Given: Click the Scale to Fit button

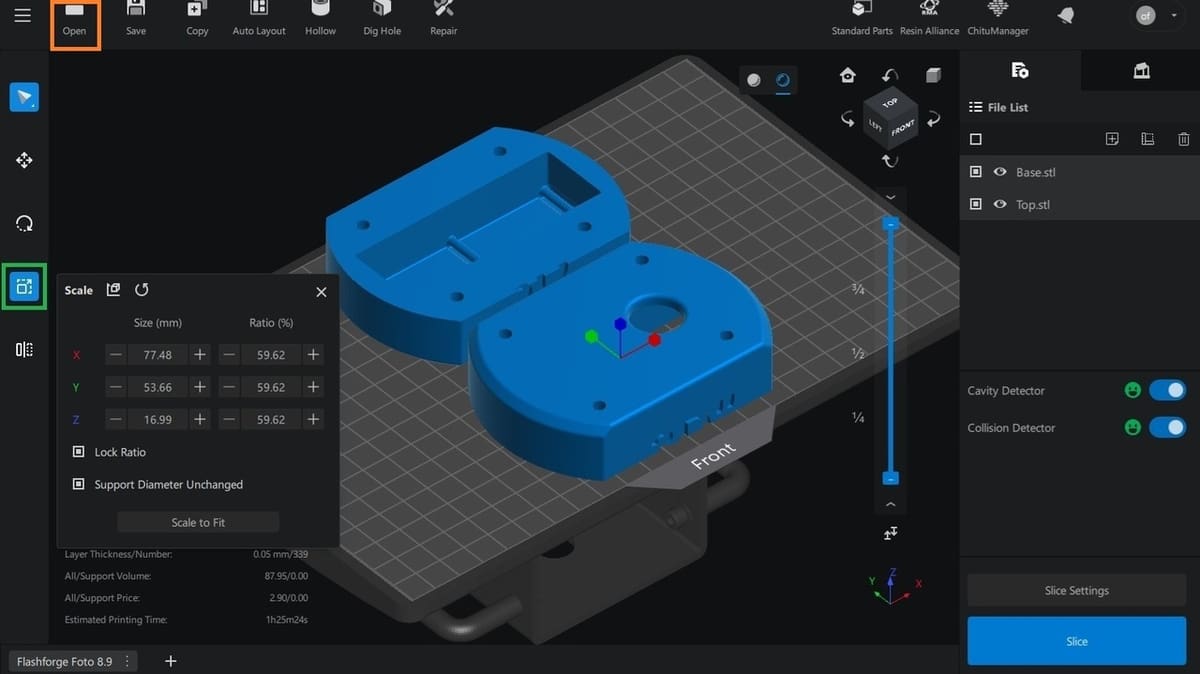Looking at the screenshot, I should click(198, 522).
